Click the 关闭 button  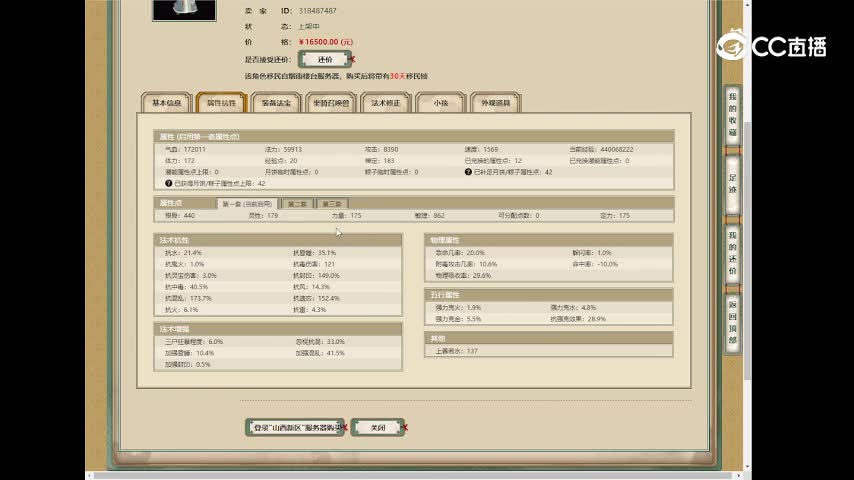[377, 428]
